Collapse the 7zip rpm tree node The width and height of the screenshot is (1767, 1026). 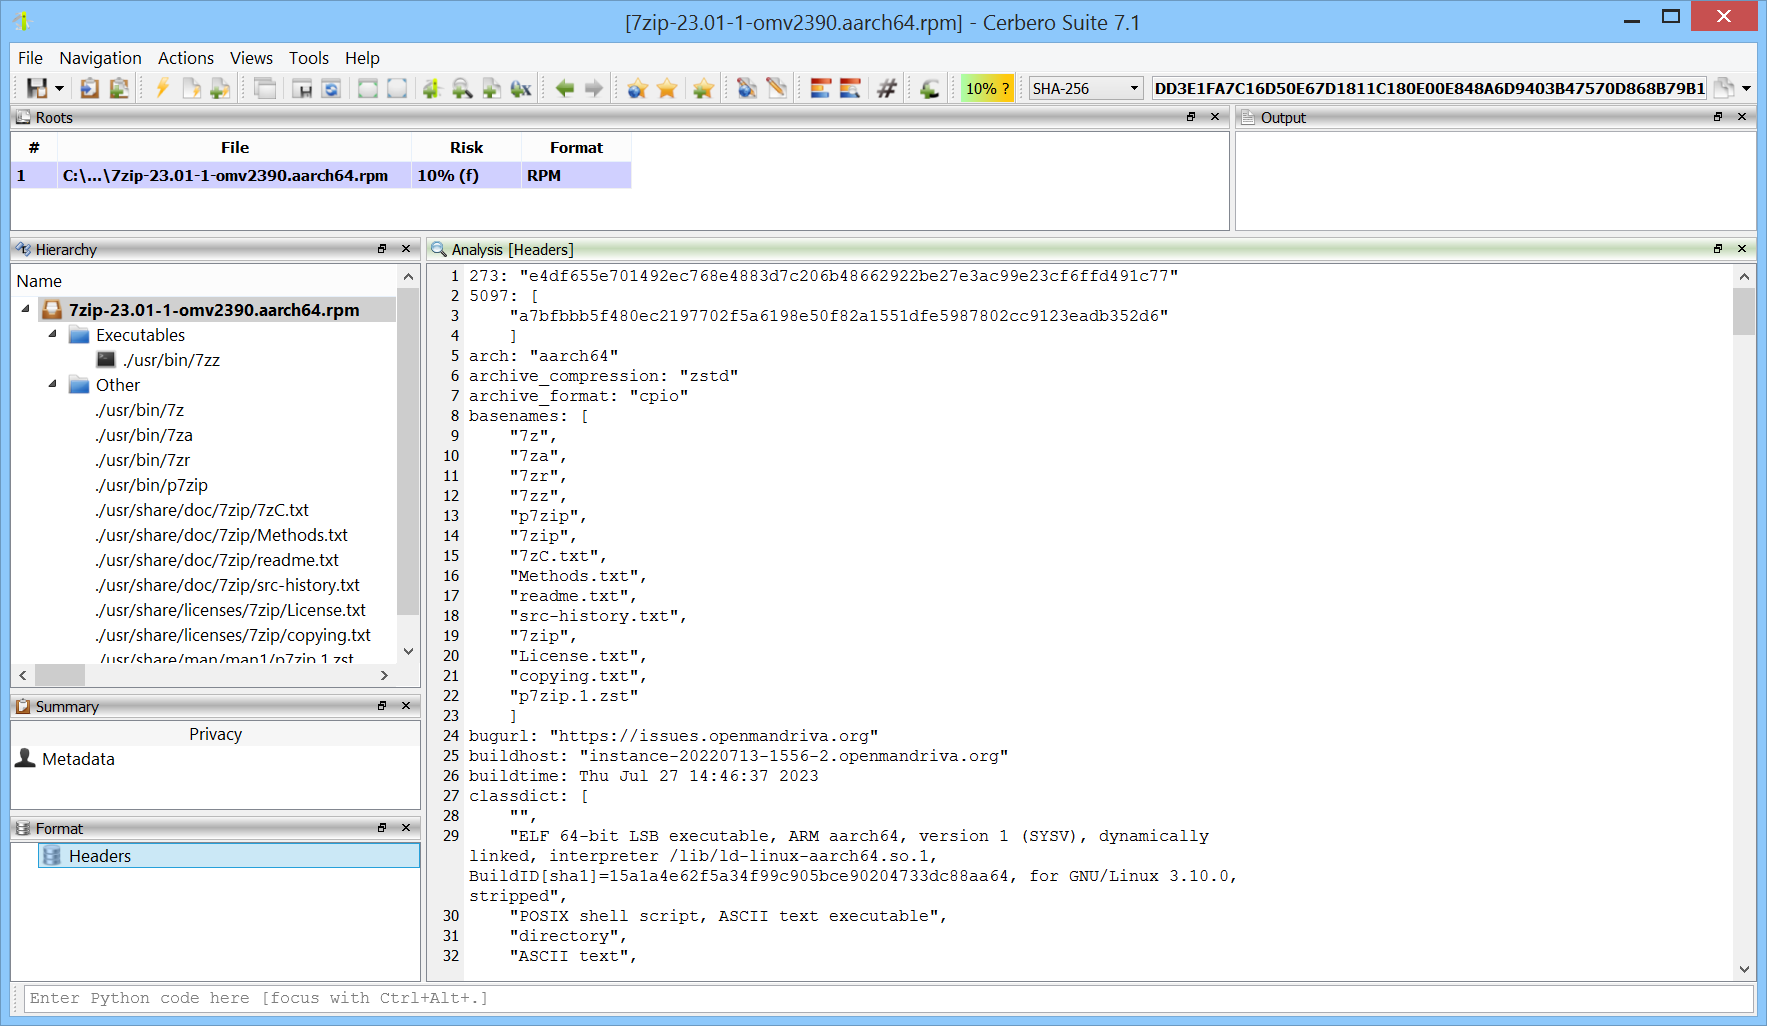(25, 310)
